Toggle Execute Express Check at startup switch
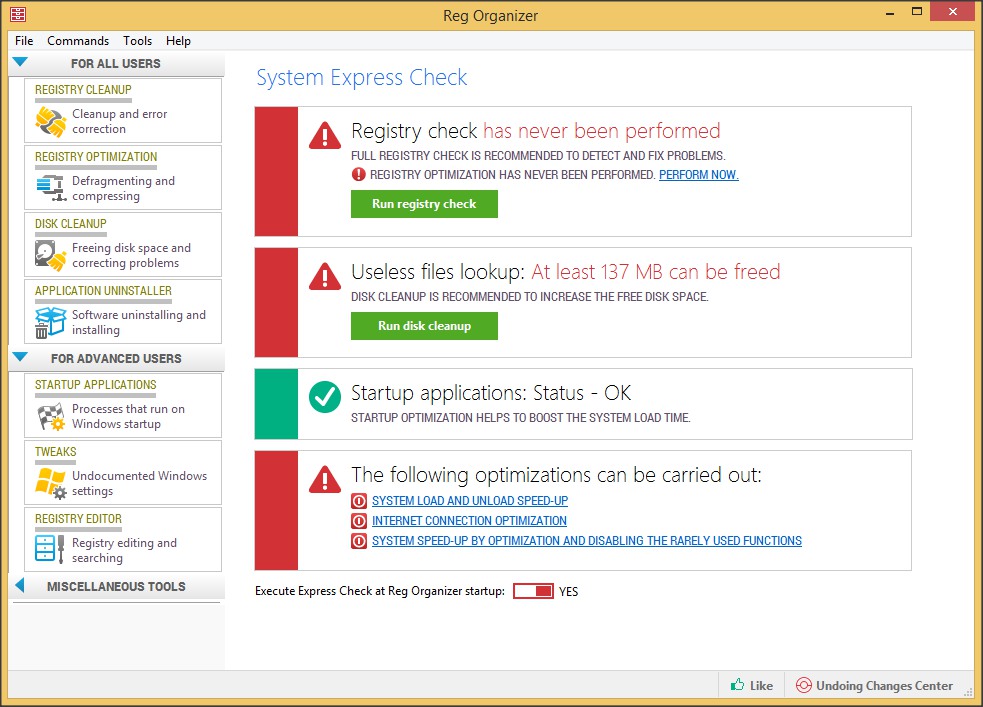The height and width of the screenshot is (707, 983). click(533, 591)
